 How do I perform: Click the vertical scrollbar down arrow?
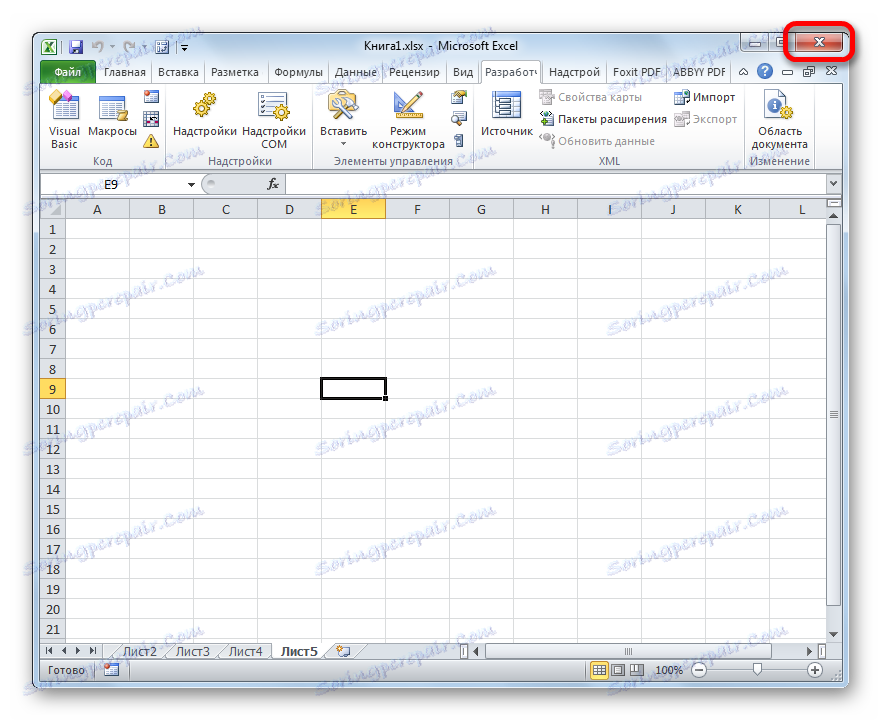tap(834, 634)
